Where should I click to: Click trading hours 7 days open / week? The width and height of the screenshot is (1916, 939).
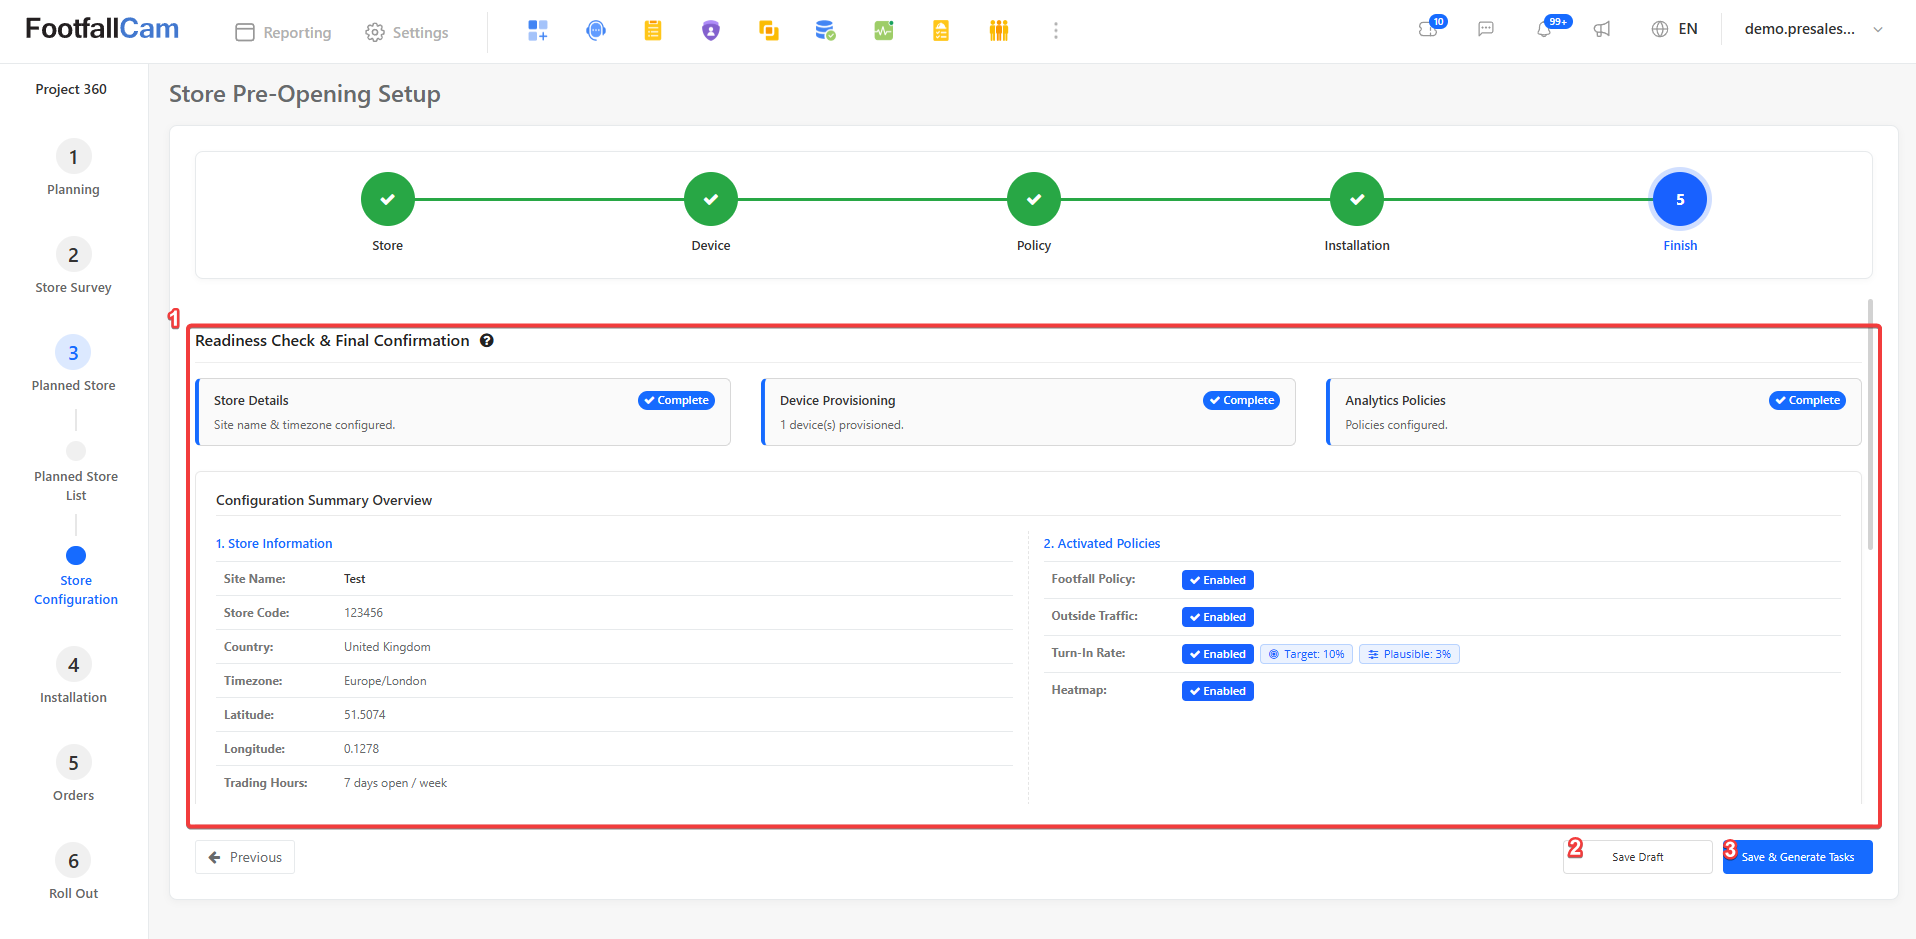[396, 783]
